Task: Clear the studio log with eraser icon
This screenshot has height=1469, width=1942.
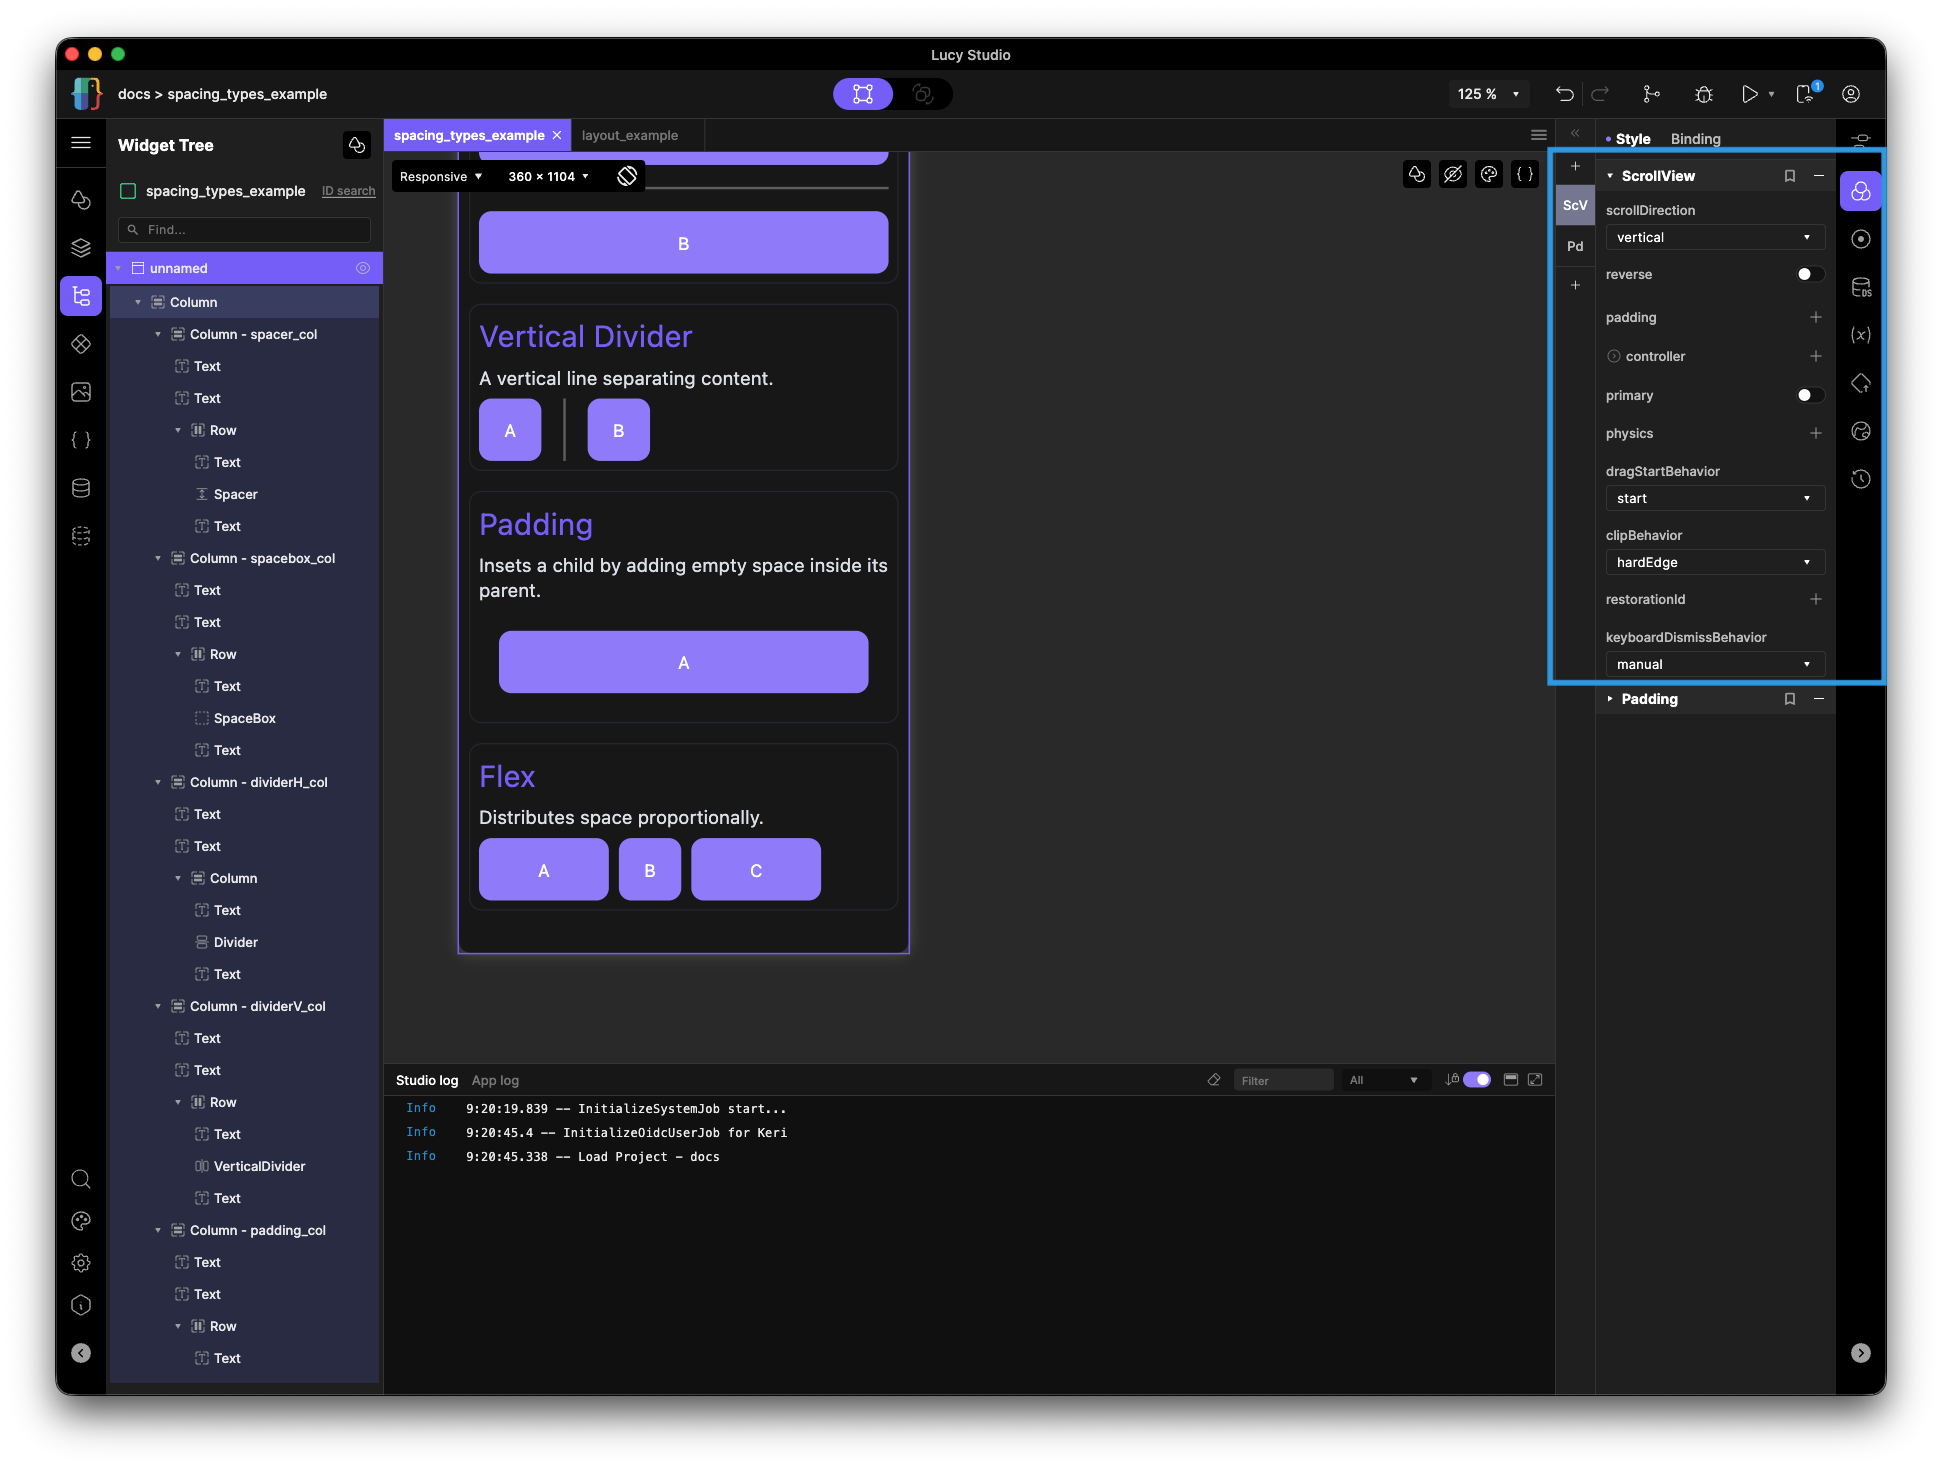Action: (1214, 1080)
